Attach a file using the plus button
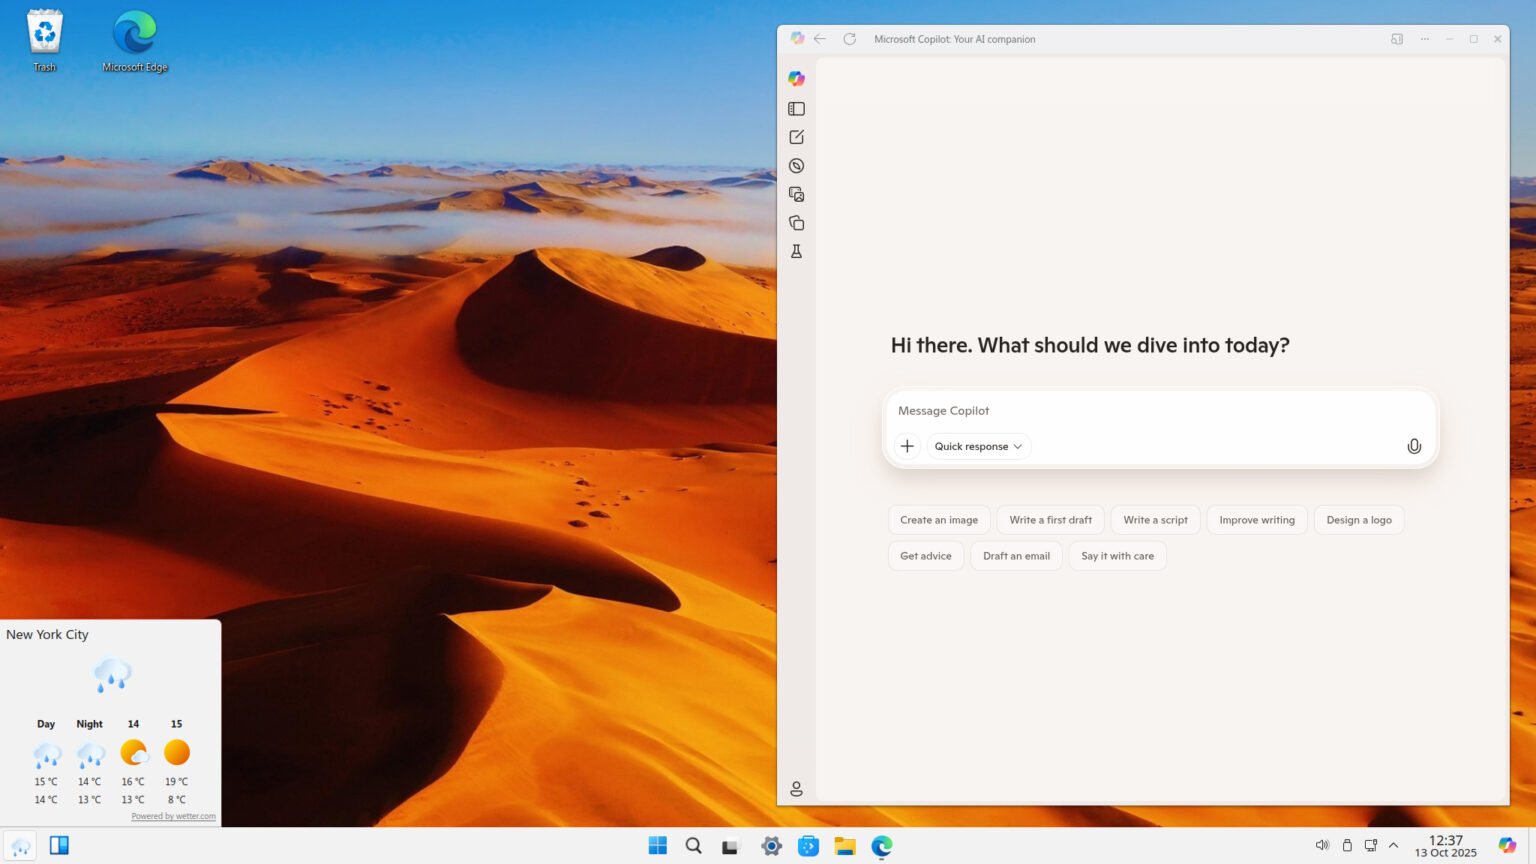This screenshot has width=1536, height=864. pyautogui.click(x=907, y=446)
